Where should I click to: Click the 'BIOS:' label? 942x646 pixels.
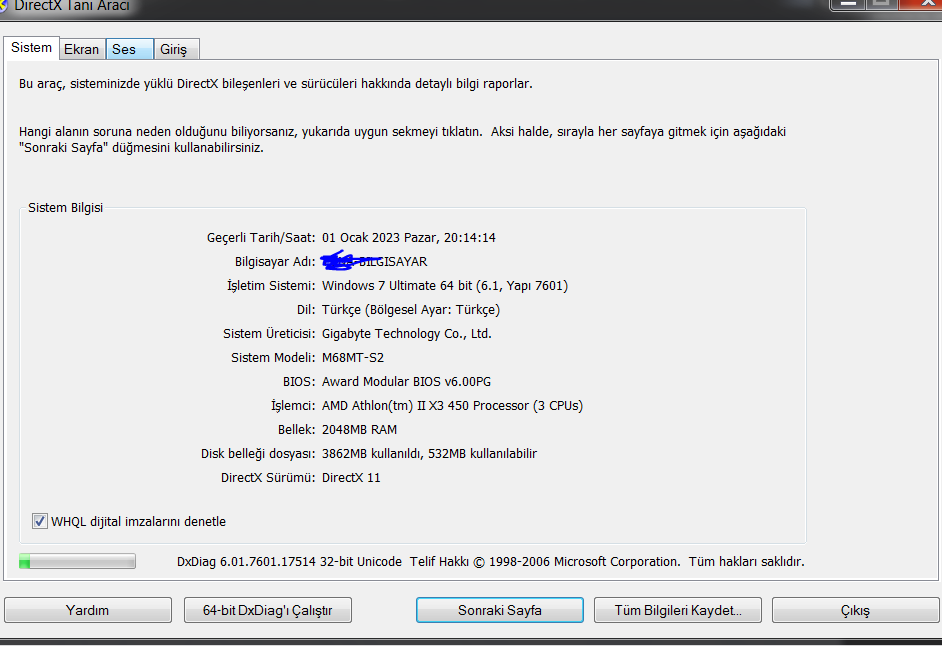(299, 382)
